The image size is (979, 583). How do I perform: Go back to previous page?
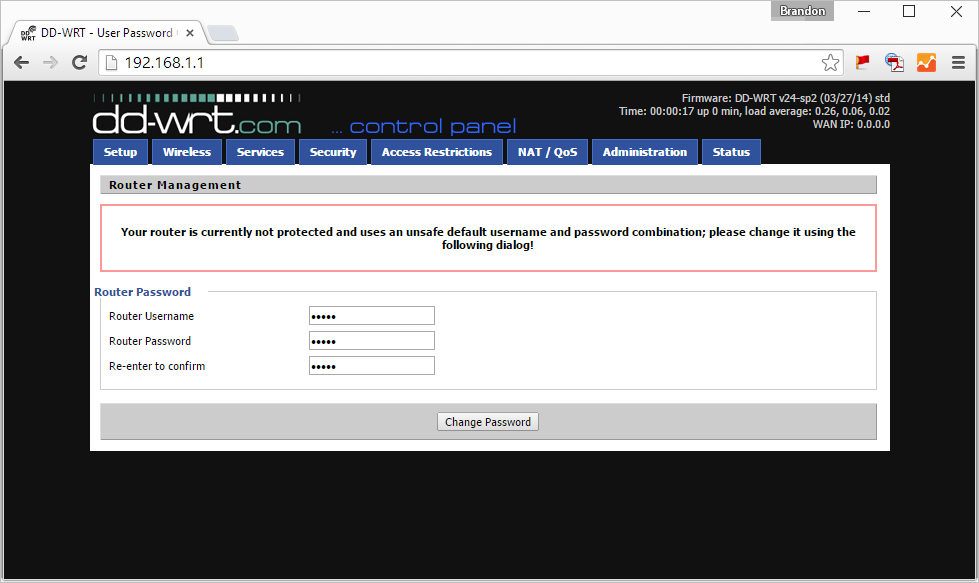[x=21, y=62]
